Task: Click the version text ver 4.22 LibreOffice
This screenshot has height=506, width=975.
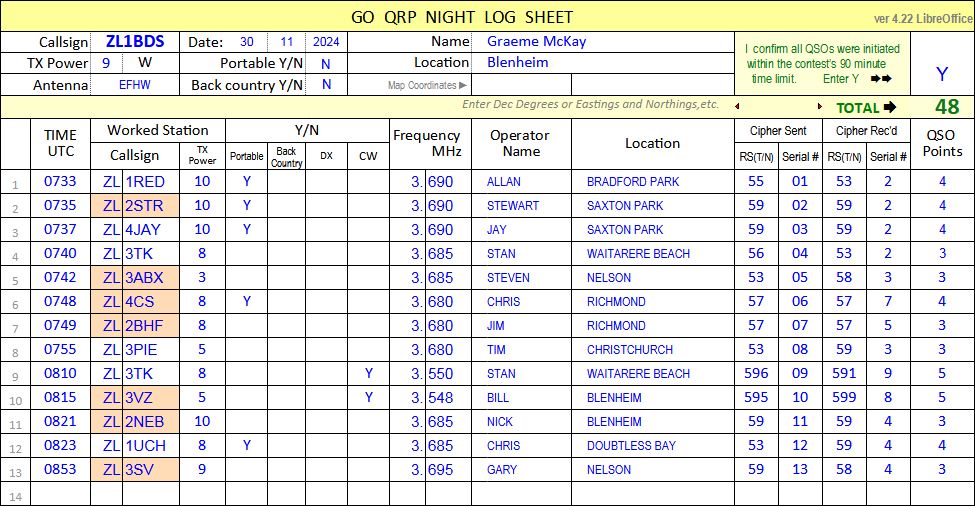Action: [923, 19]
